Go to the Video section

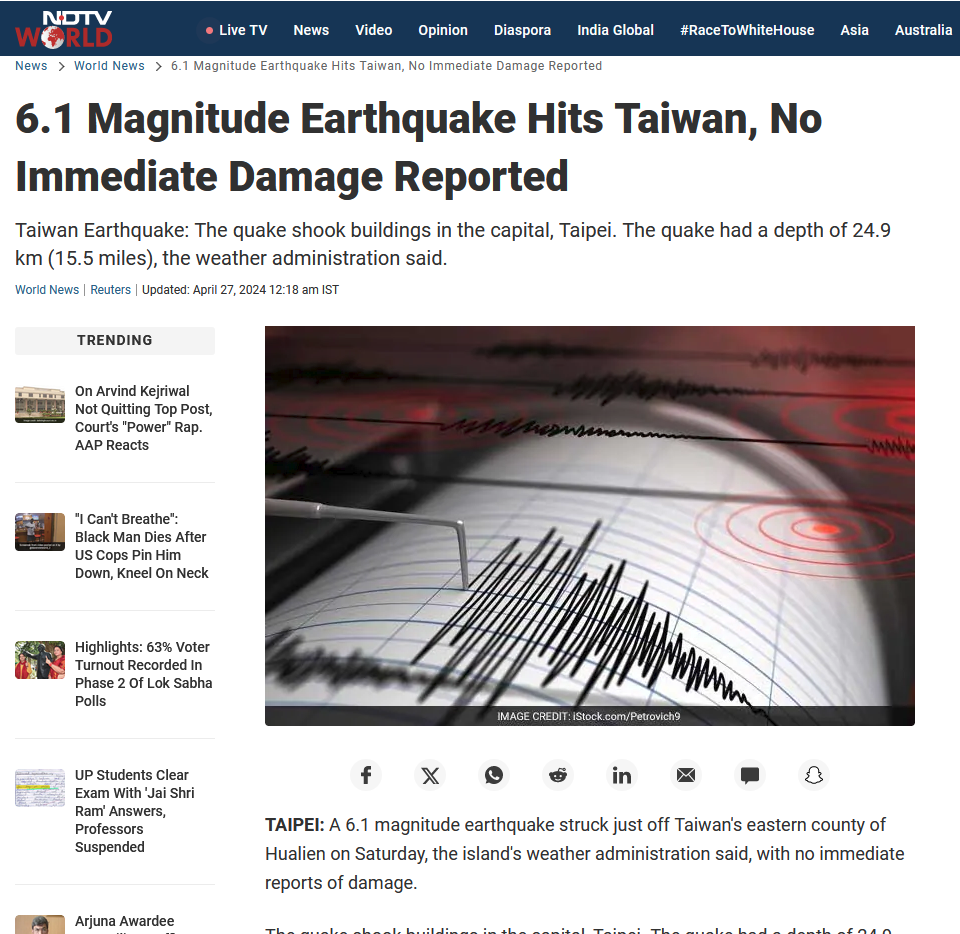[x=373, y=30]
